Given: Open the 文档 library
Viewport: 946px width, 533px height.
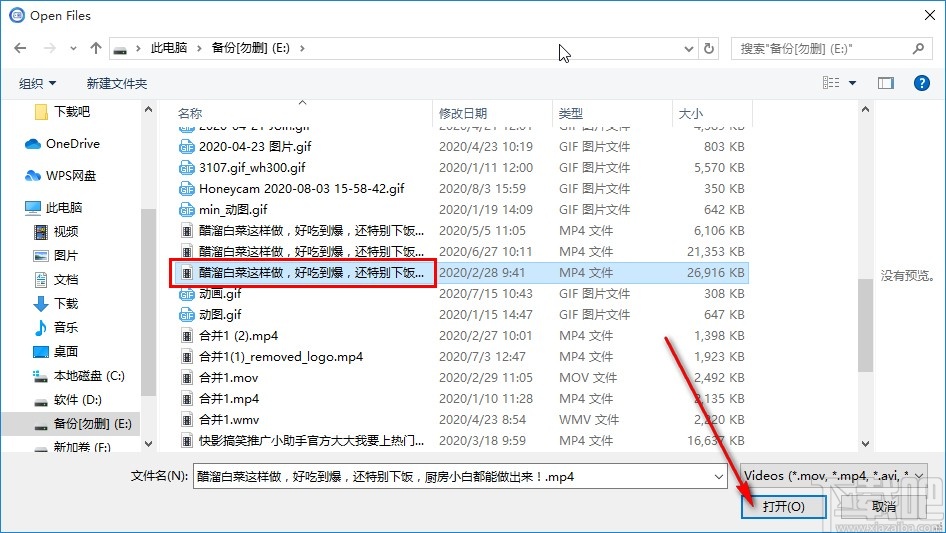Looking at the screenshot, I should [56, 279].
